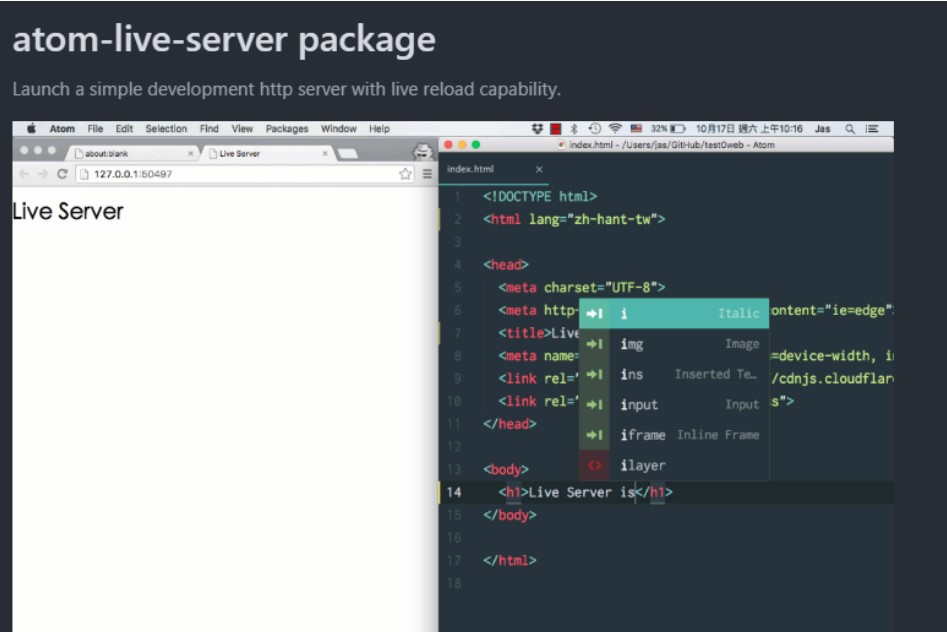Select the 'iframe' autocomplete suggestion
This screenshot has width=947, height=632.
(674, 434)
